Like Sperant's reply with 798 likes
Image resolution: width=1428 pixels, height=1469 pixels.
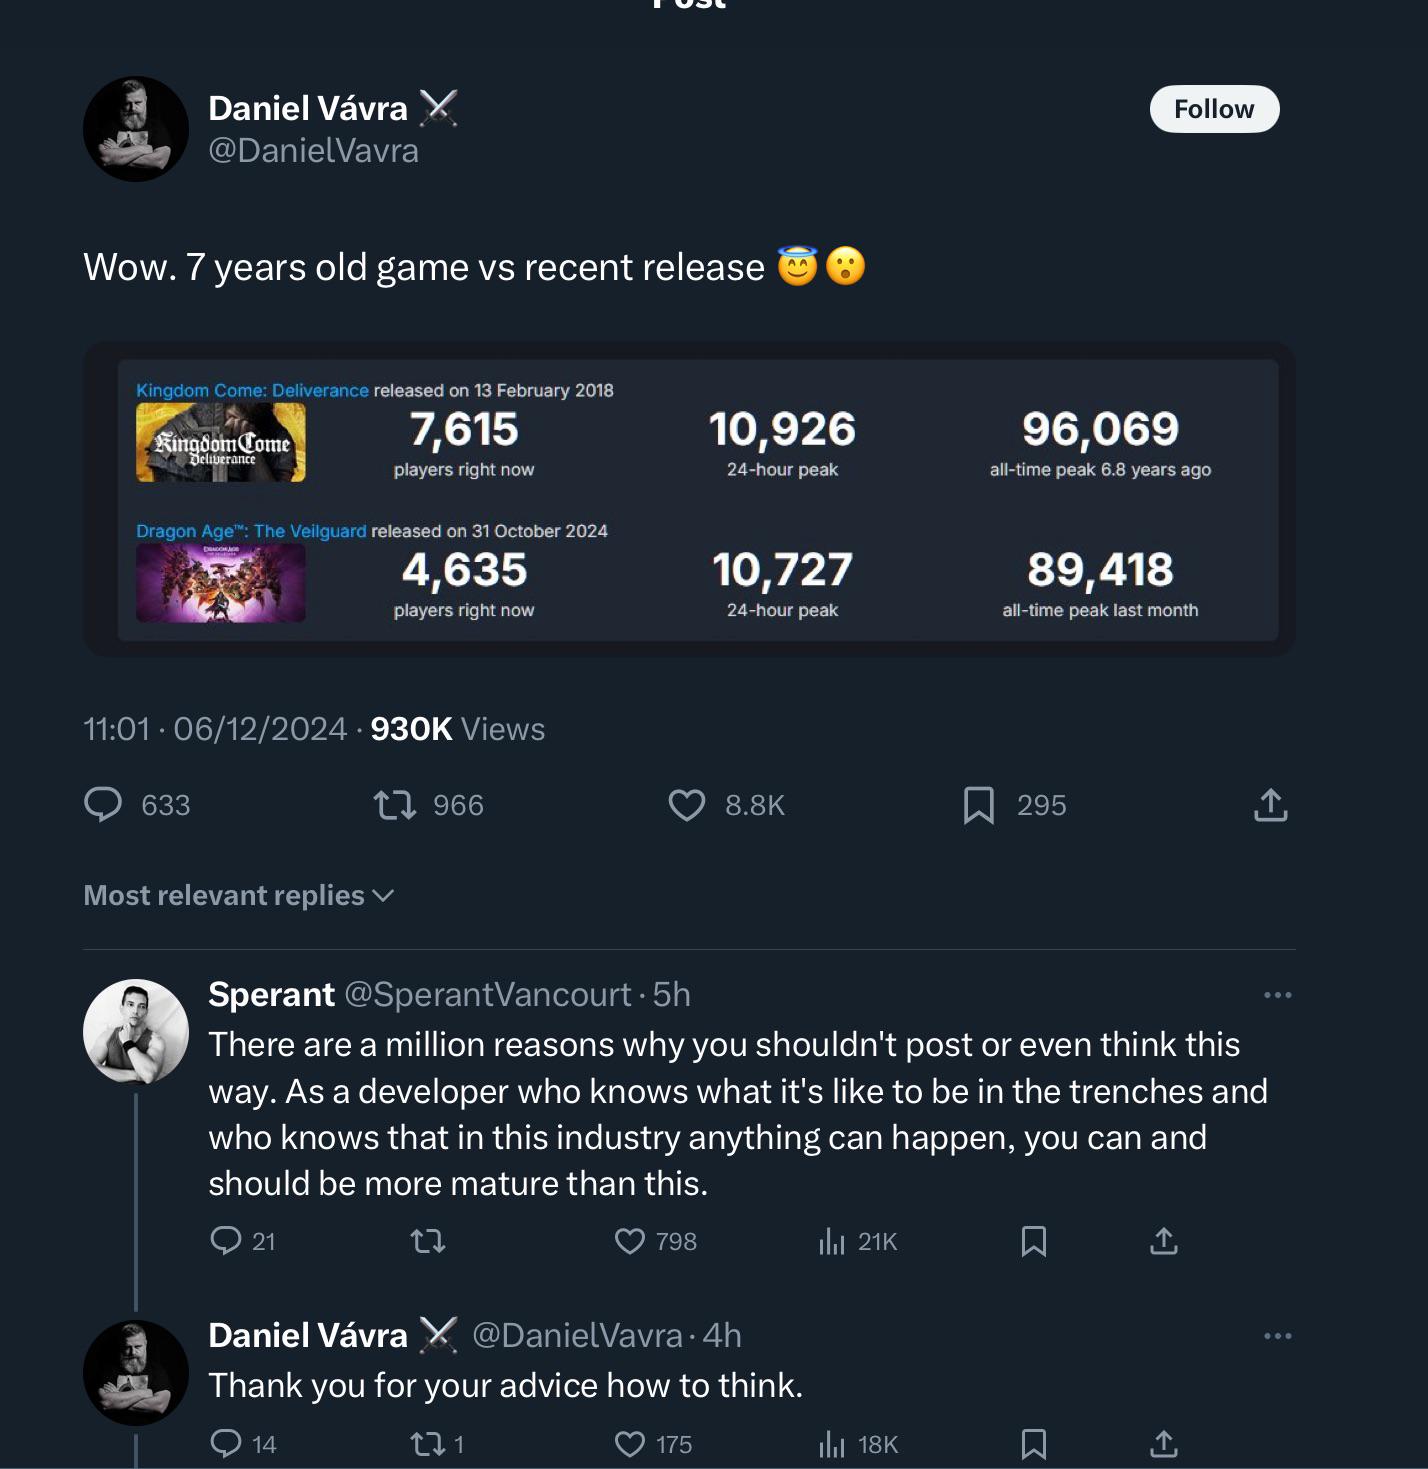tap(630, 1241)
